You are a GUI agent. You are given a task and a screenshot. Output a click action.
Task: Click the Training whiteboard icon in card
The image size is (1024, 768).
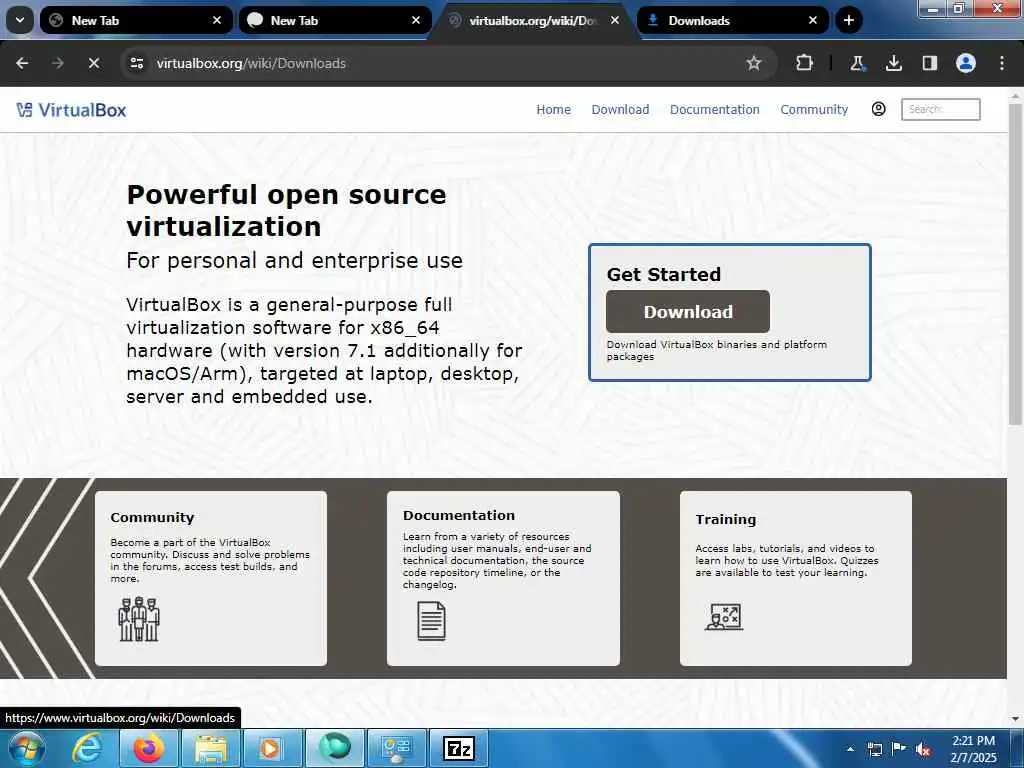[724, 617]
